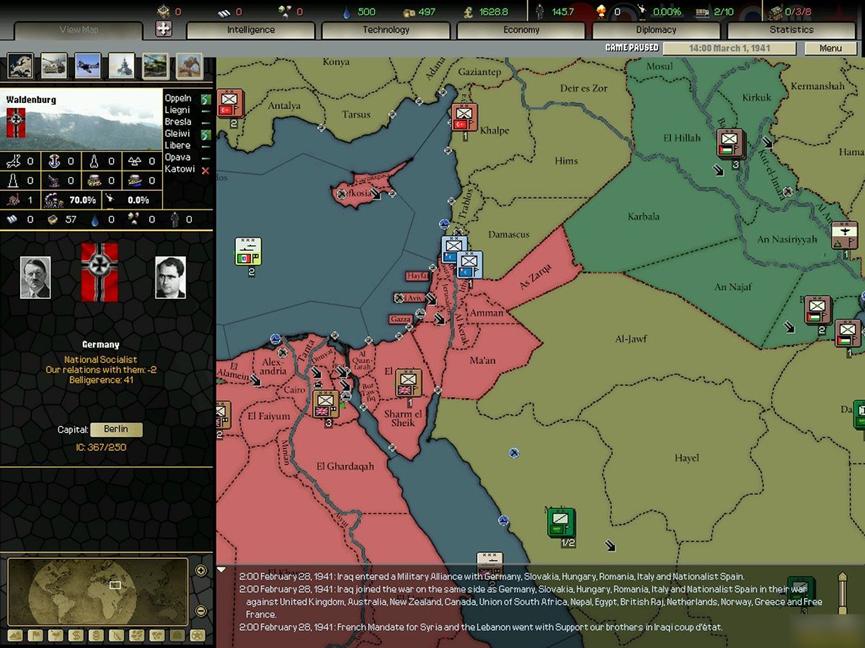Select the Turkish army unit near Khalpe
The image size is (865, 648).
click(x=464, y=117)
